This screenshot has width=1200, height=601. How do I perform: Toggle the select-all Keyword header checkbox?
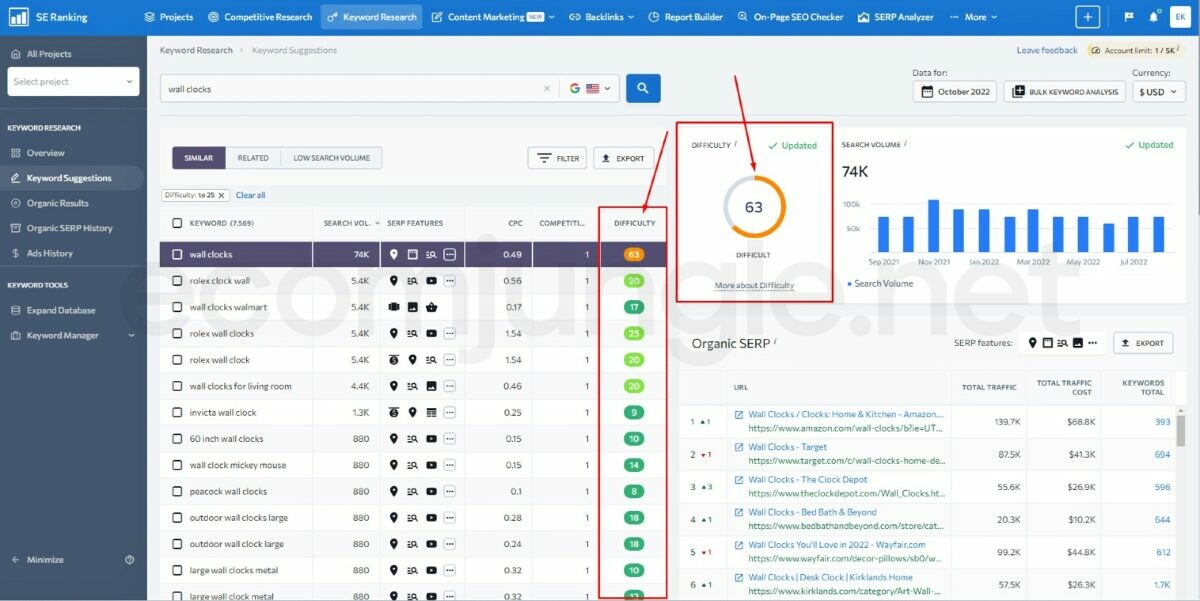pyautogui.click(x=177, y=223)
